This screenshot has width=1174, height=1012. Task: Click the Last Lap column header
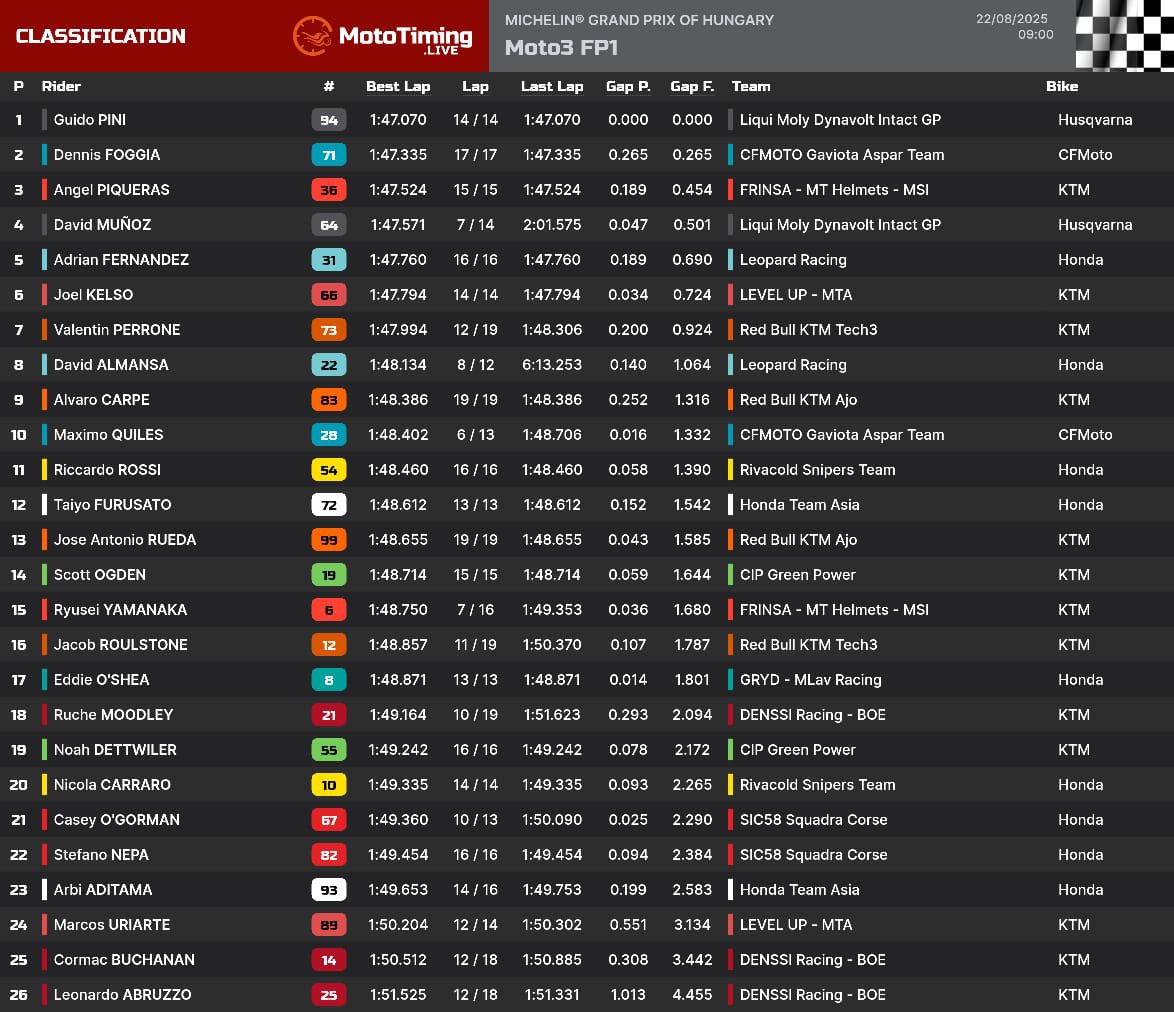click(552, 86)
